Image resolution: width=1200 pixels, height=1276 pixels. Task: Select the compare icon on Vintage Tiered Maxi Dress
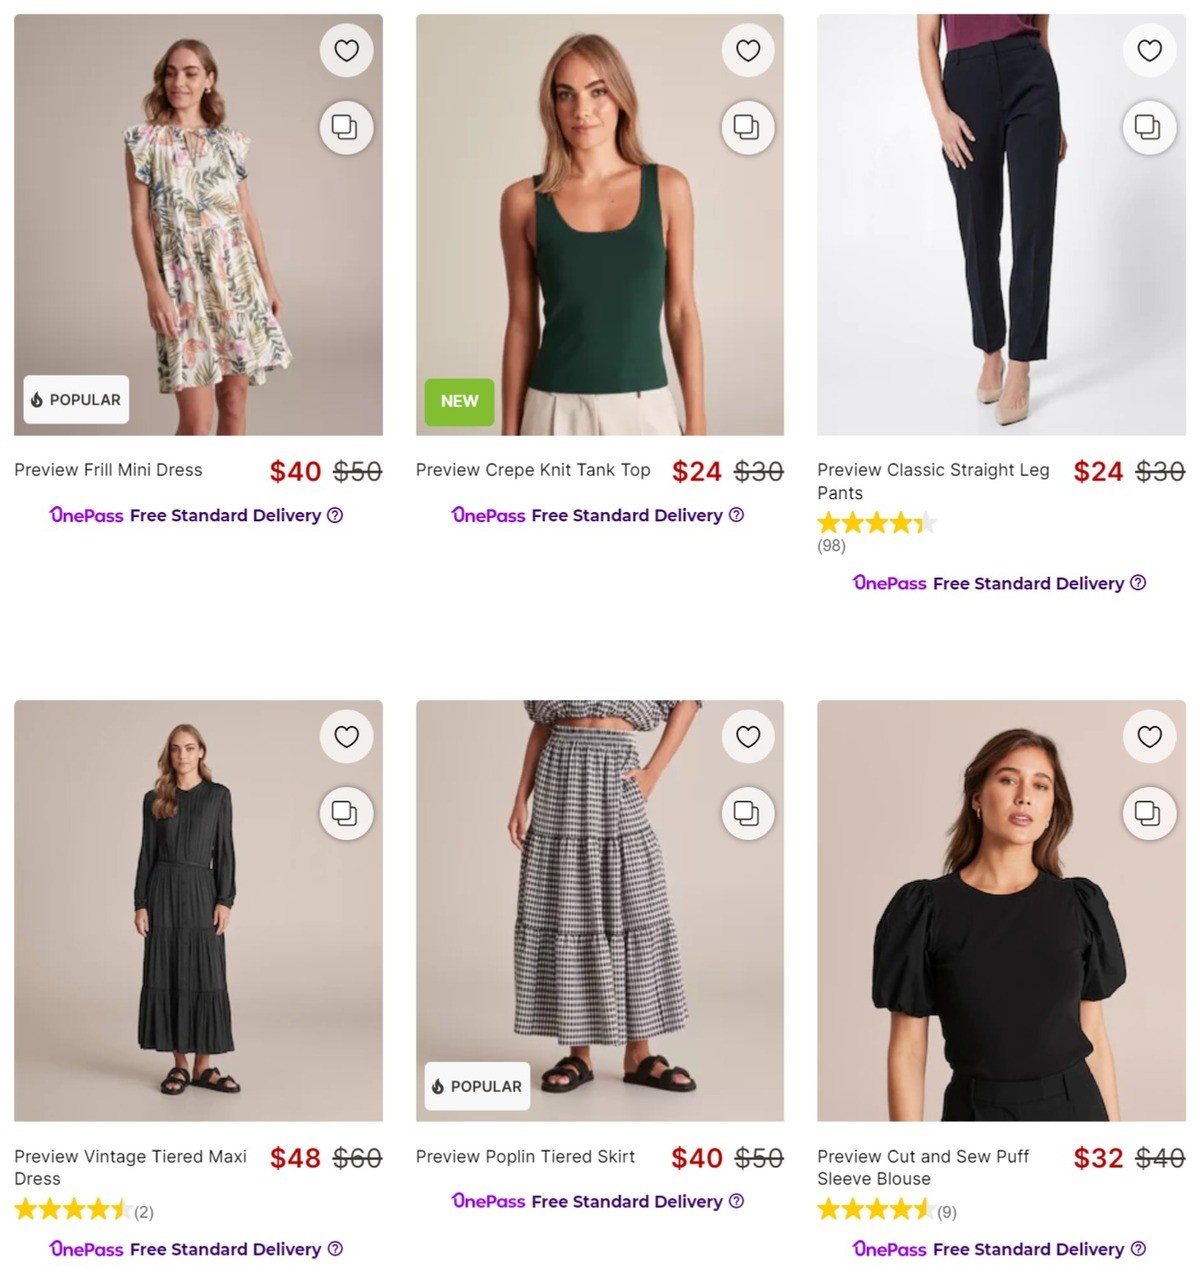click(346, 813)
